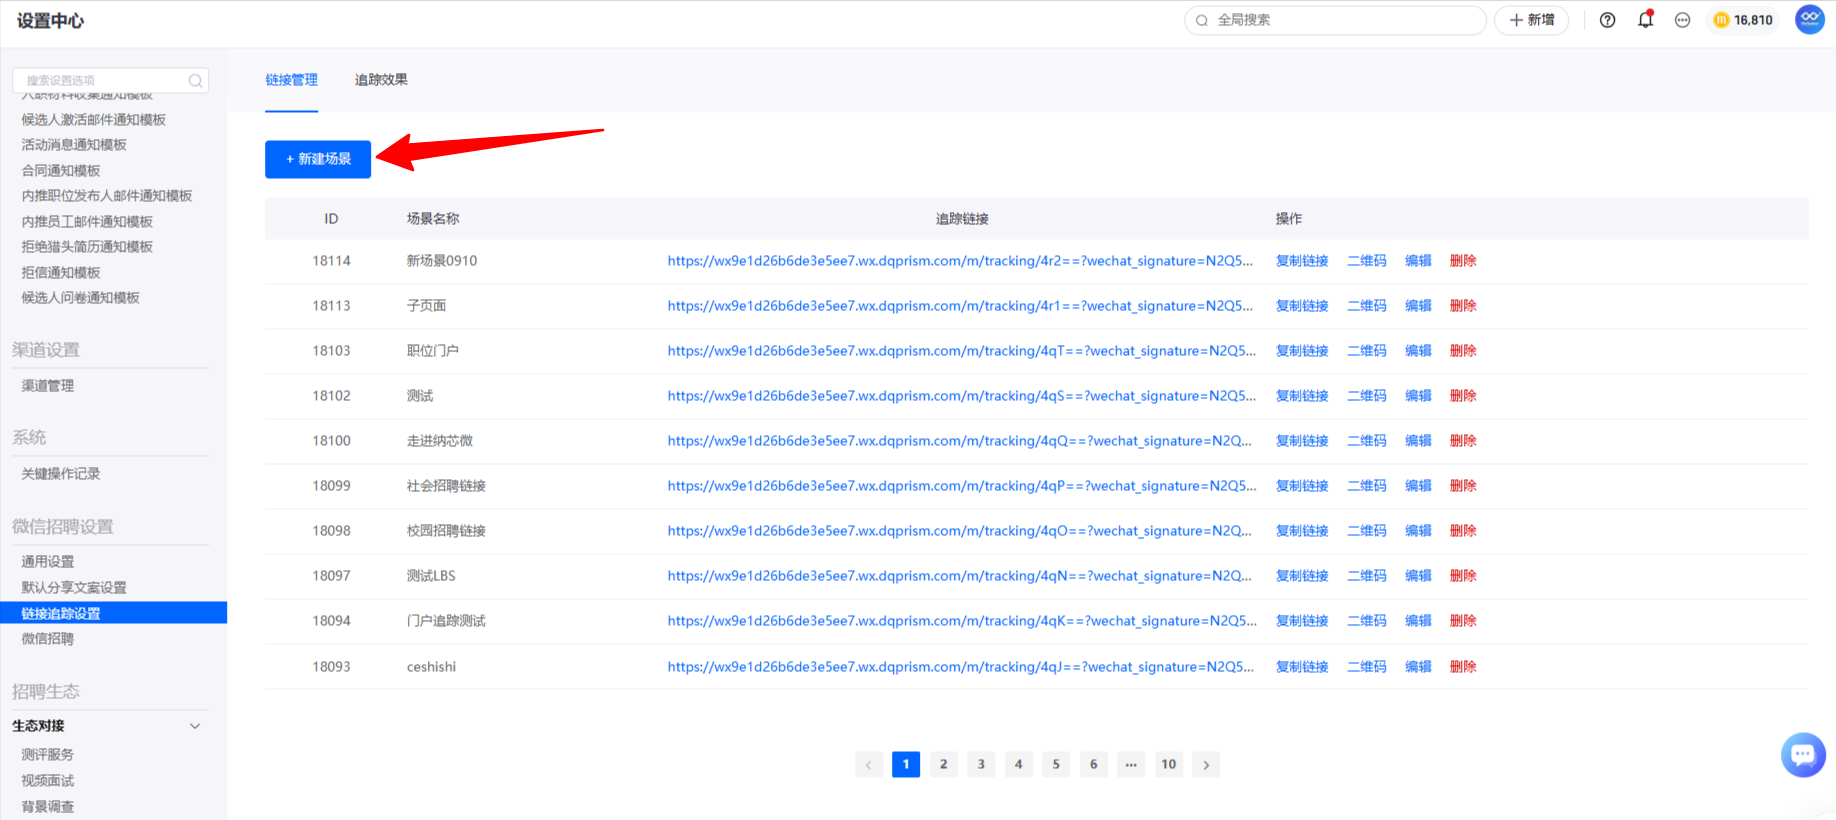The height and width of the screenshot is (820, 1836).
Task: Open 拒信通知模板 in the sidebar
Action: click(x=61, y=273)
